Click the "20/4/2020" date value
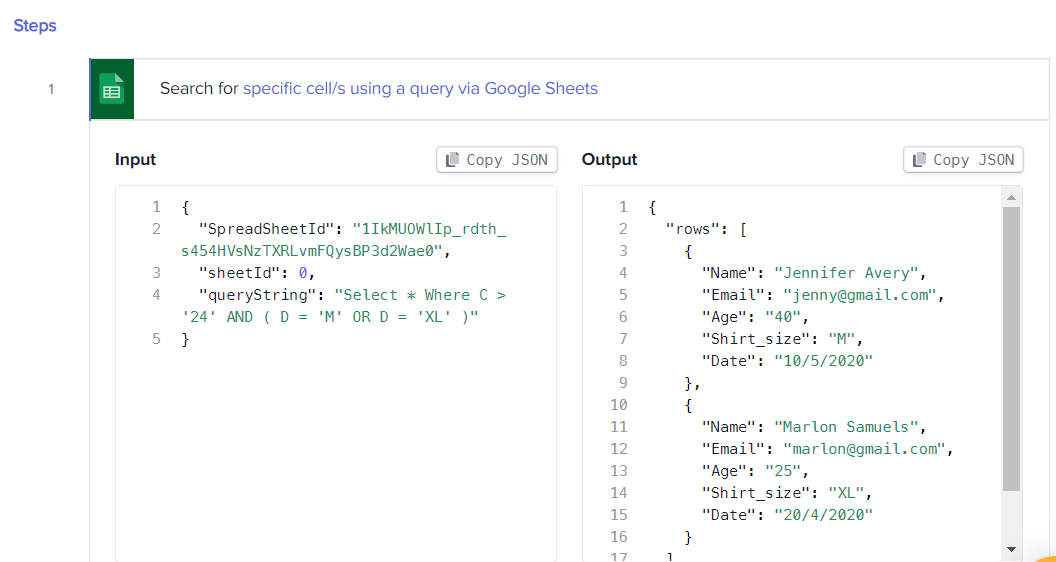Image resolution: width=1056 pixels, height=562 pixels. (824, 515)
